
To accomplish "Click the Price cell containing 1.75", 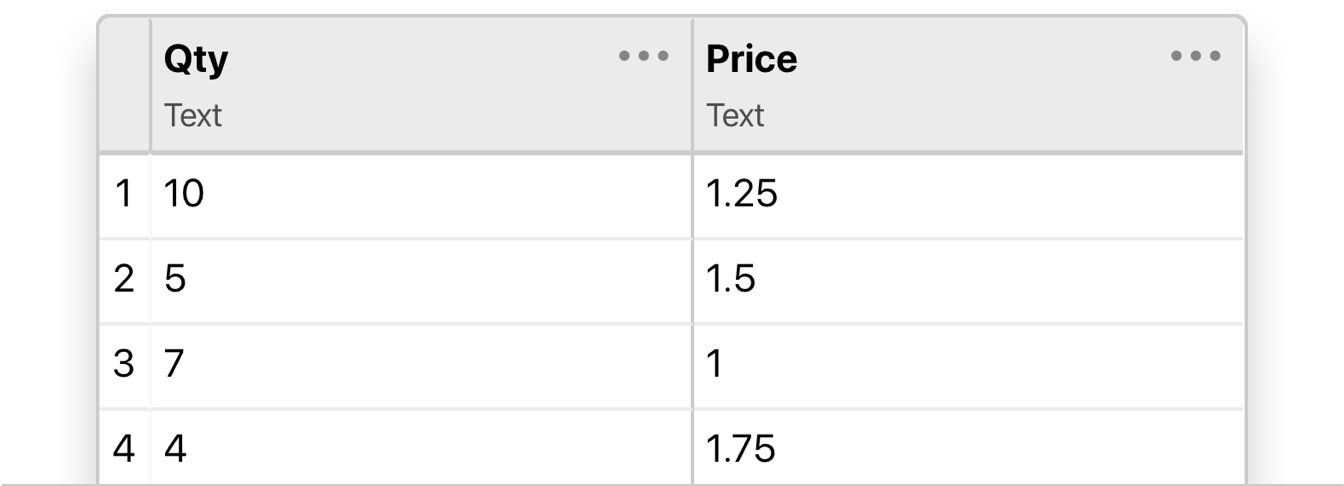I will (968, 447).
